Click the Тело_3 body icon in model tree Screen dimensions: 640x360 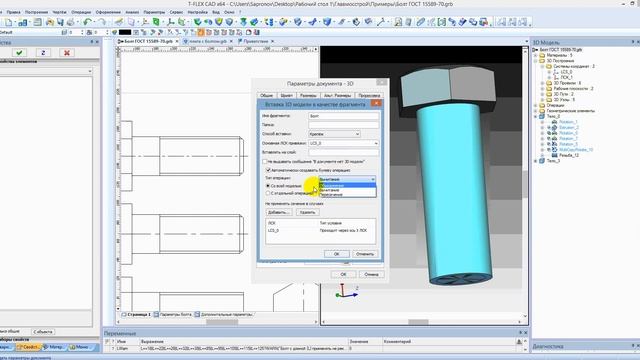point(542,161)
